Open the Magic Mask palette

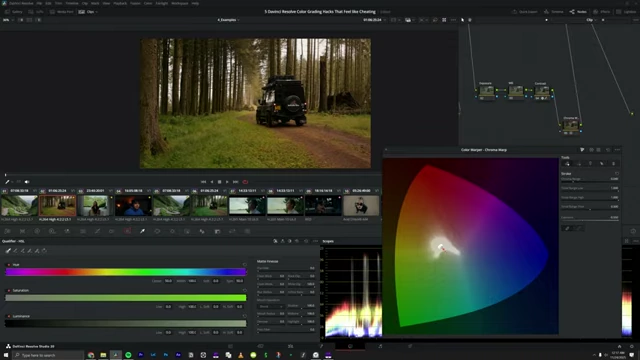pyautogui.click(x=187, y=231)
